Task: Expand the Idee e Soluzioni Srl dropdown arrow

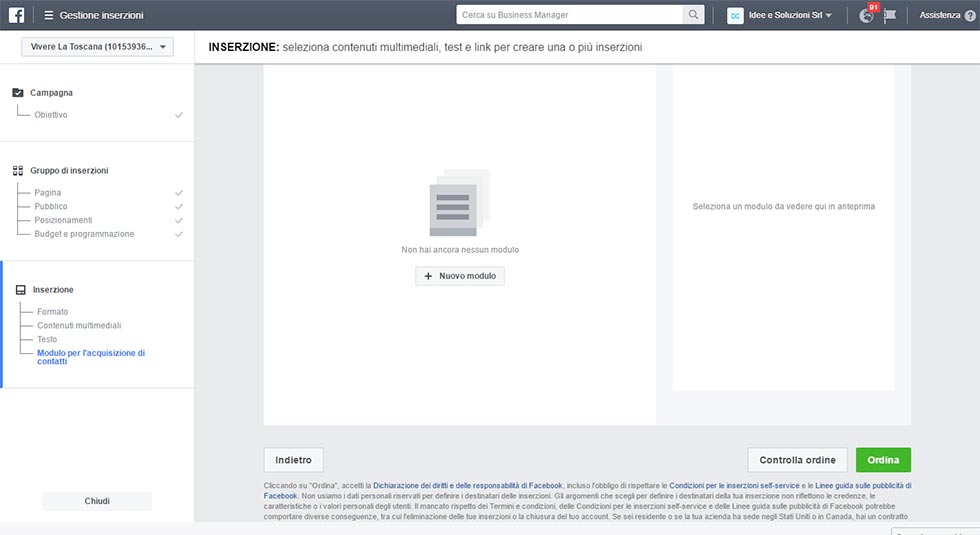Action: click(x=829, y=16)
